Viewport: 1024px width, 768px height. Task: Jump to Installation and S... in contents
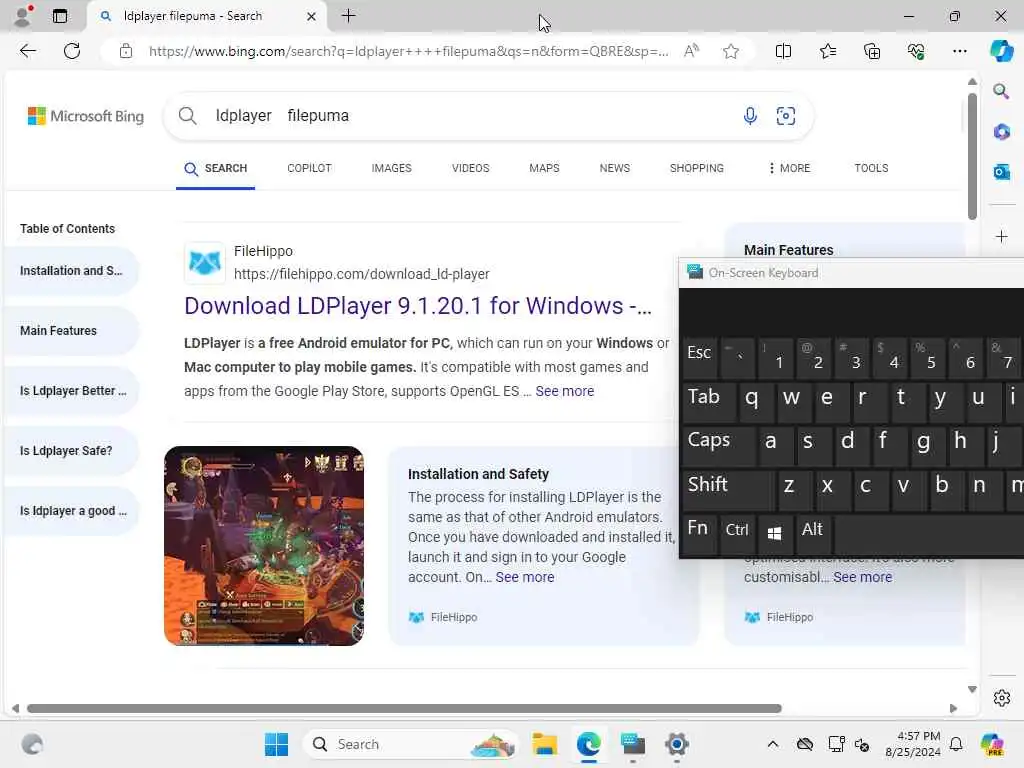click(x=71, y=270)
